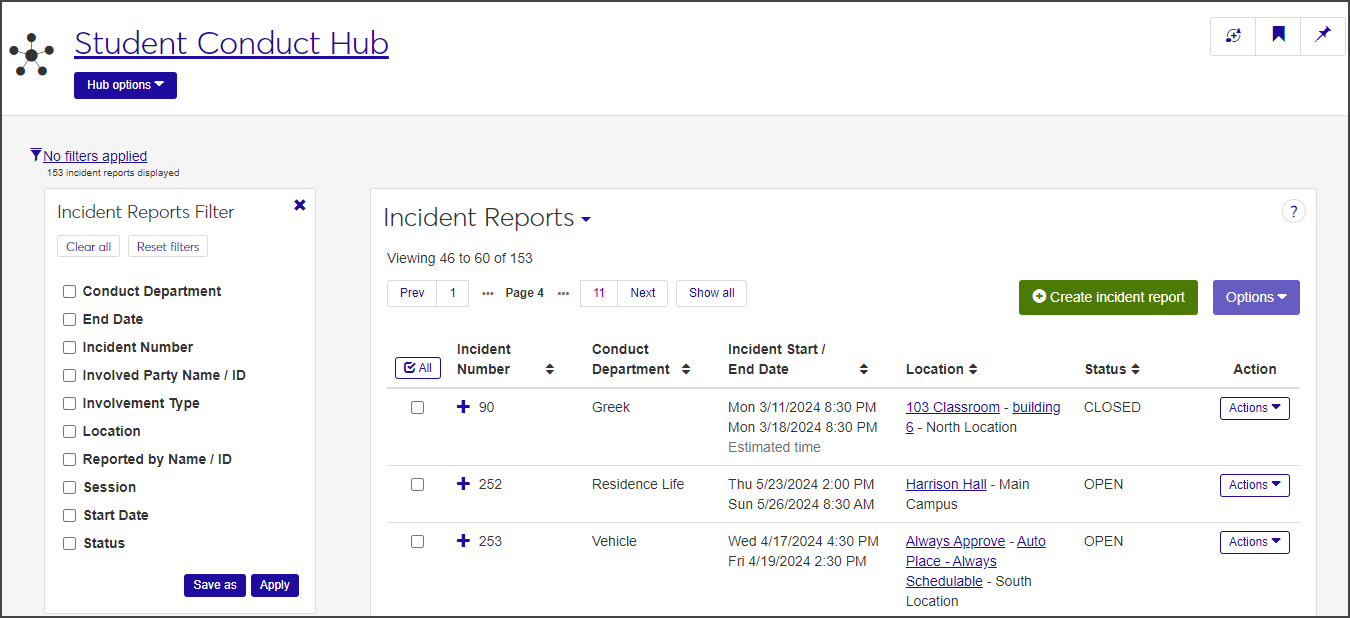Open the Harrison Hall location link
This screenshot has height=618, width=1350.
(x=946, y=484)
